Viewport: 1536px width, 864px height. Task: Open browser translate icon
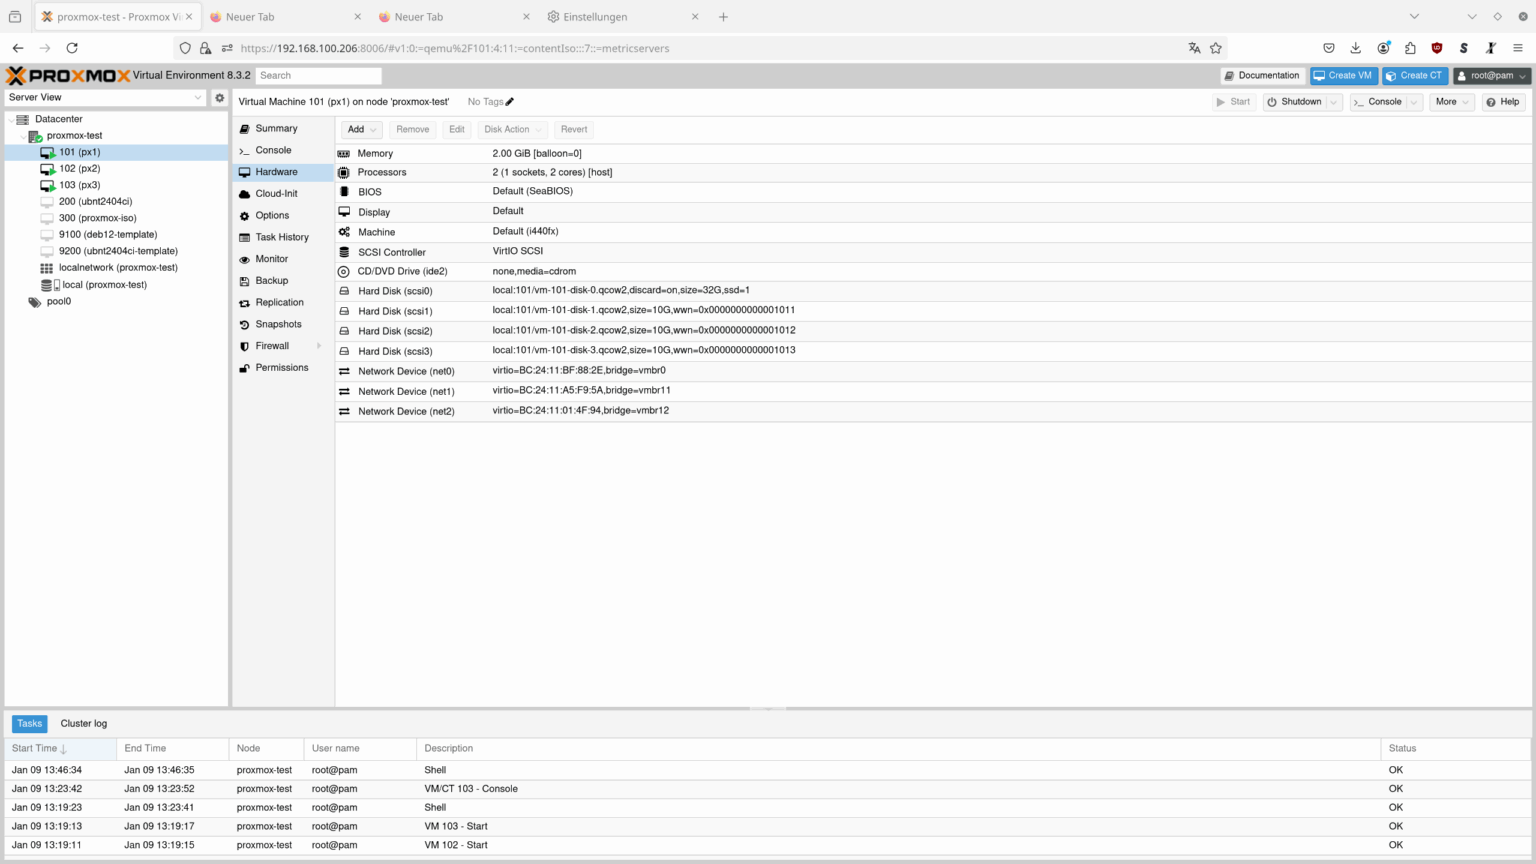pos(1194,48)
